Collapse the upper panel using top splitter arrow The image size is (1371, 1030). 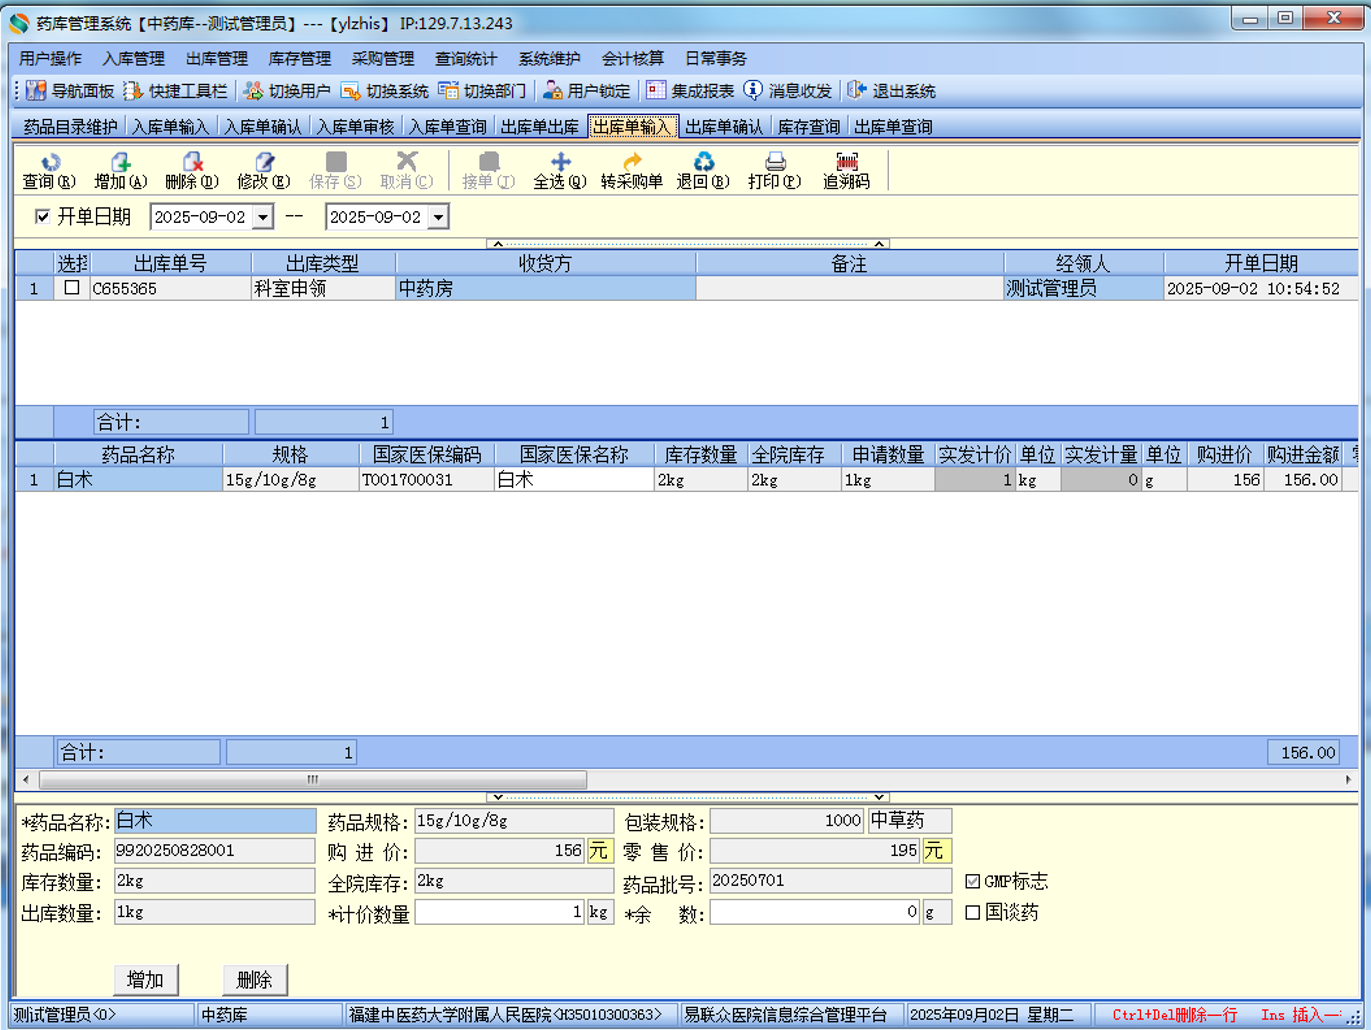click(x=498, y=243)
